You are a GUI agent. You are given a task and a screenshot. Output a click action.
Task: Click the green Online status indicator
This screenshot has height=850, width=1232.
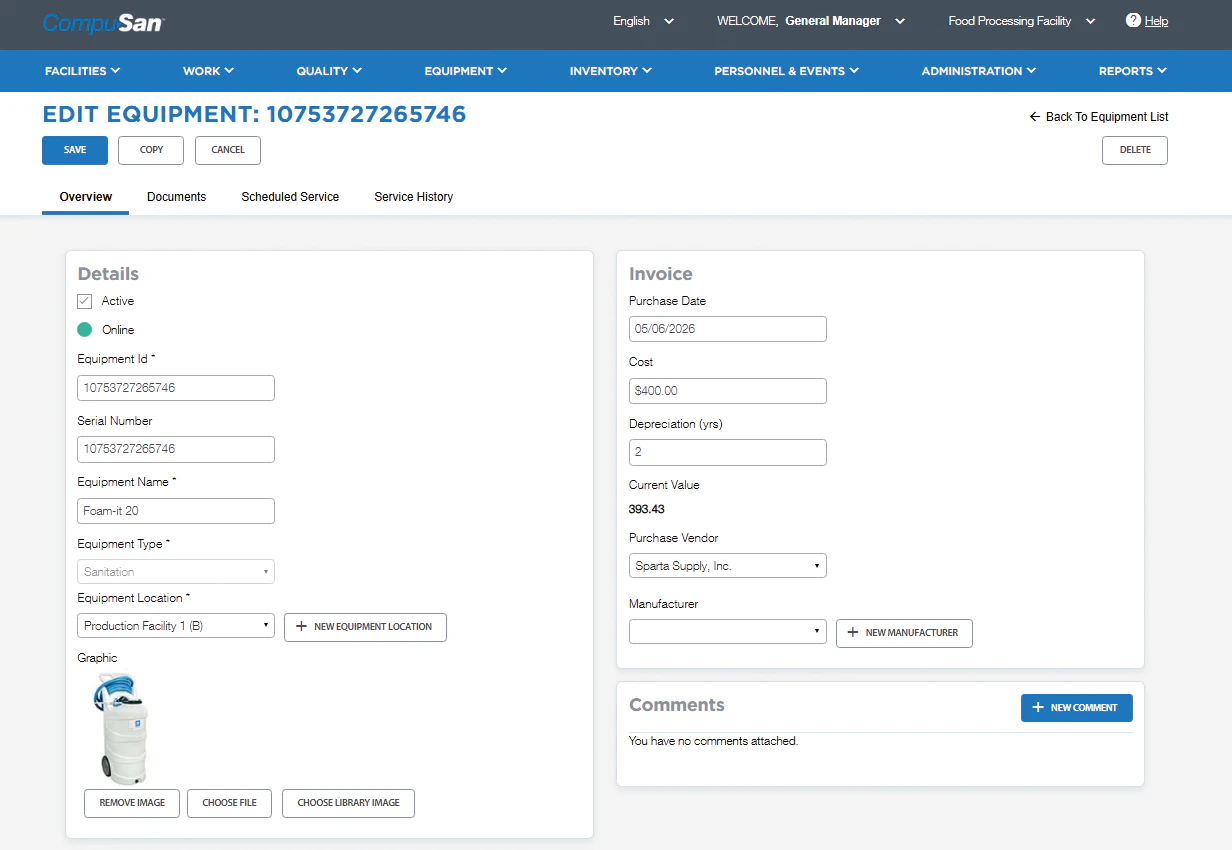coord(85,330)
